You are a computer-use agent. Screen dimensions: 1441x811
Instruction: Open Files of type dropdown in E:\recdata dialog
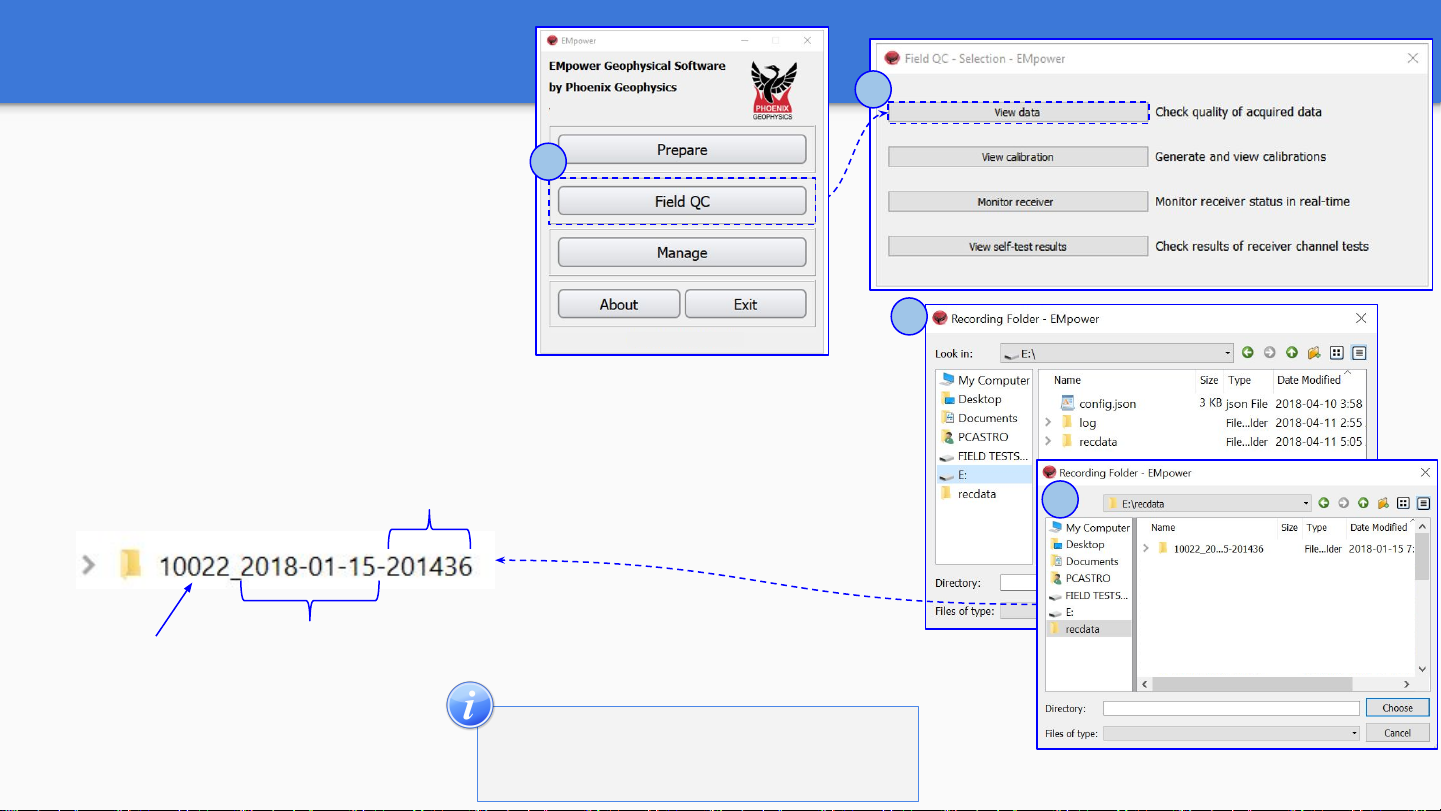[x=1232, y=733]
